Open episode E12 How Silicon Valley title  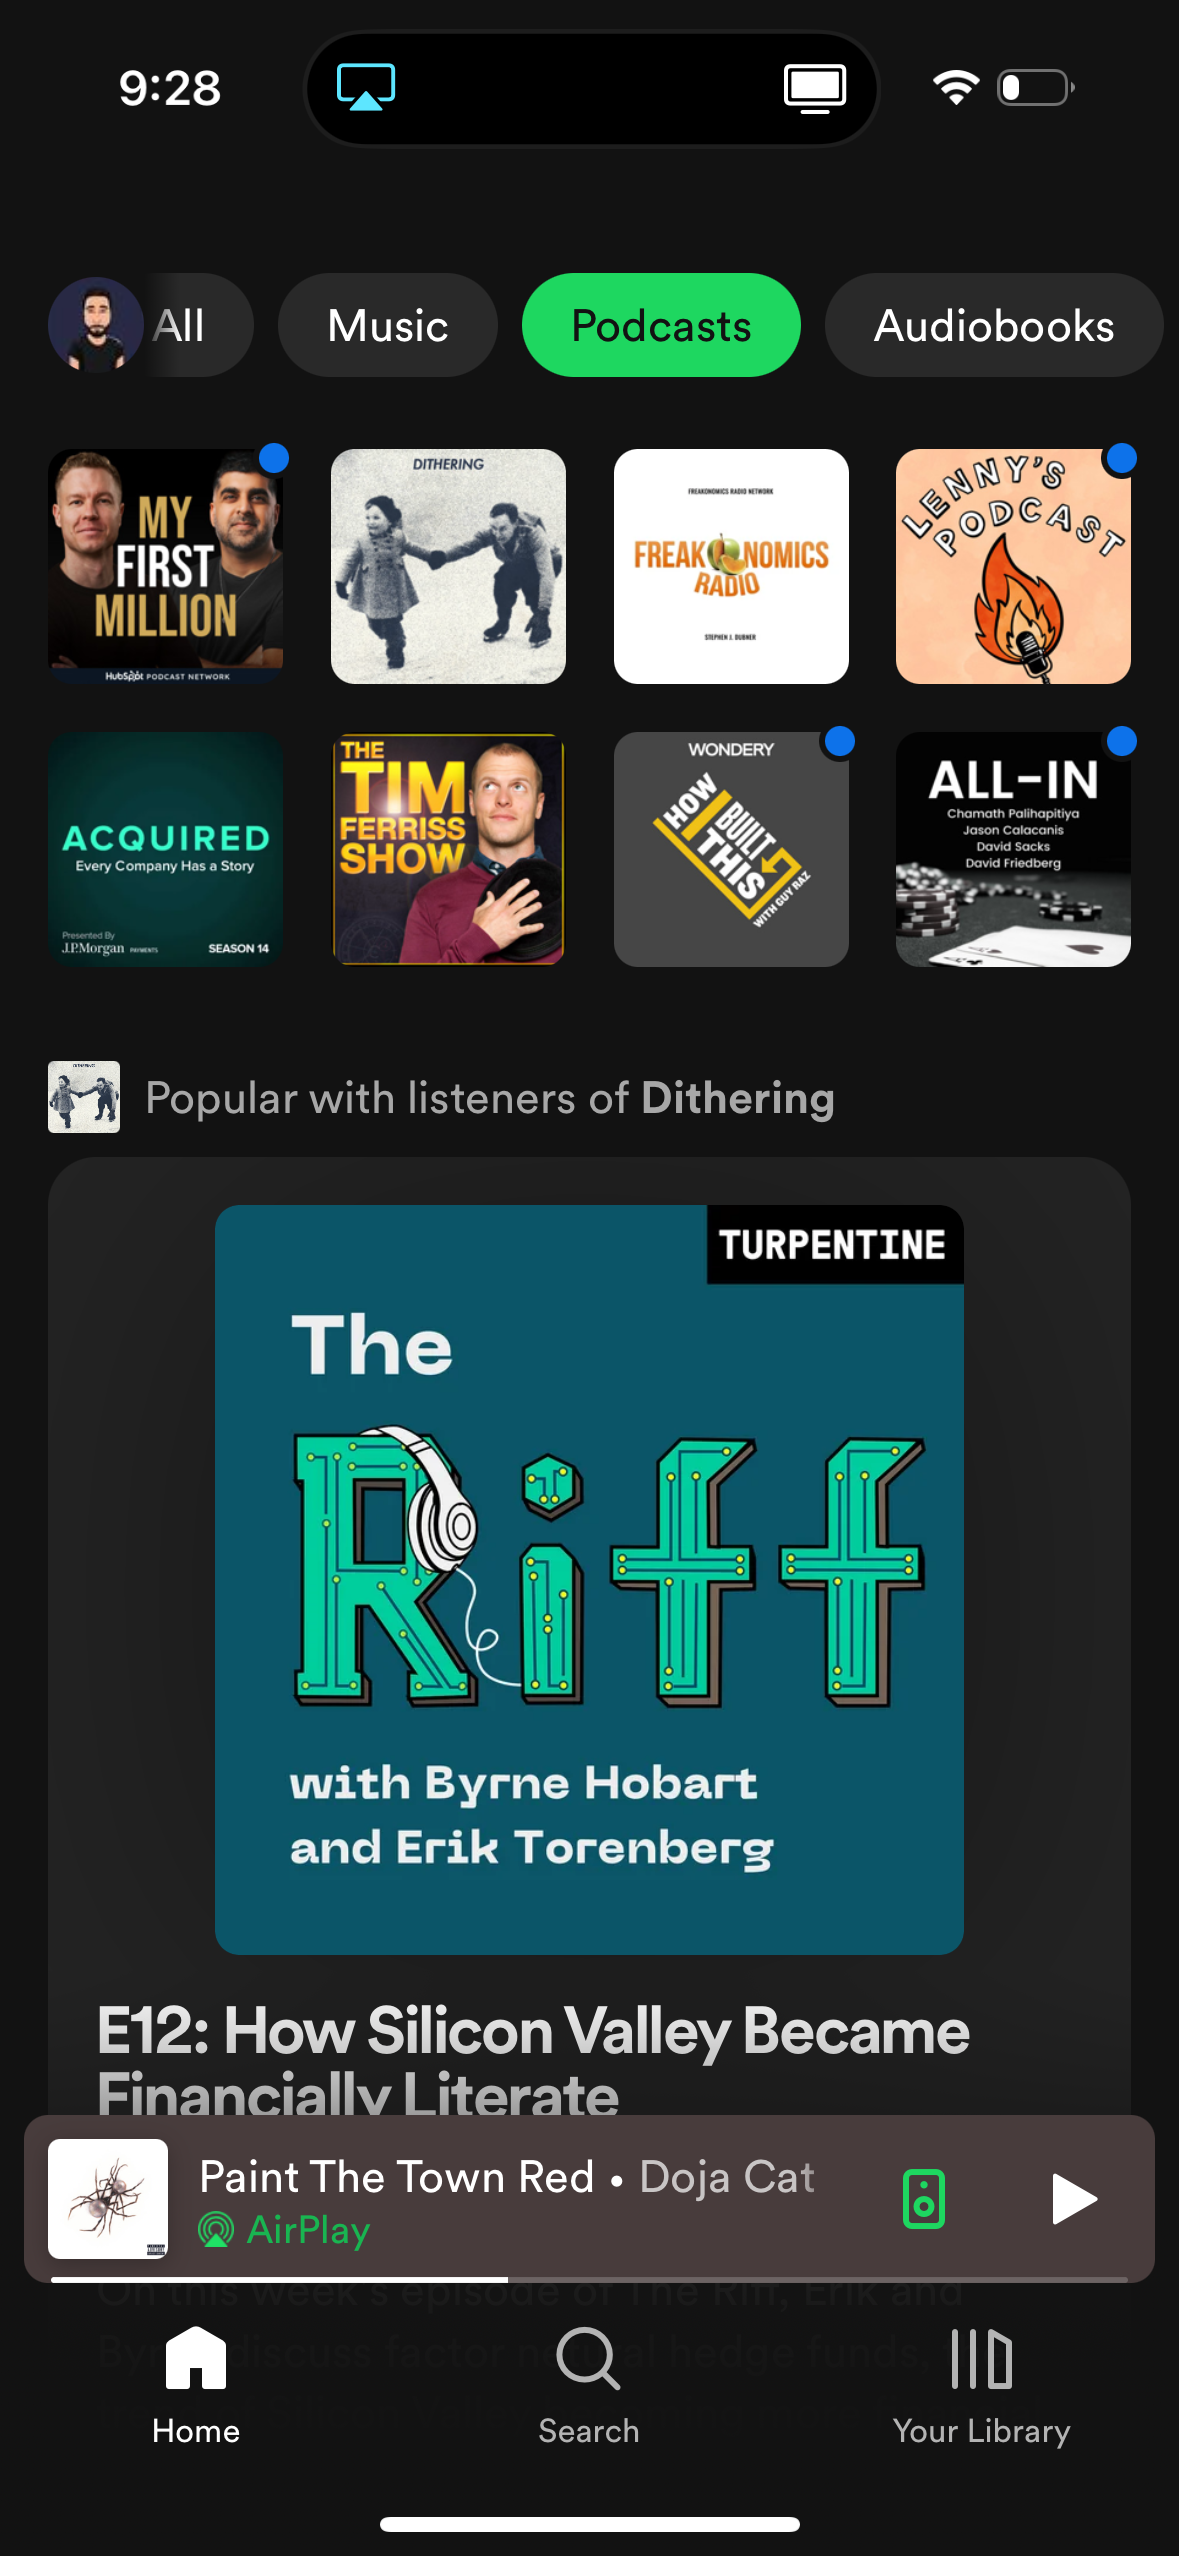click(533, 2060)
